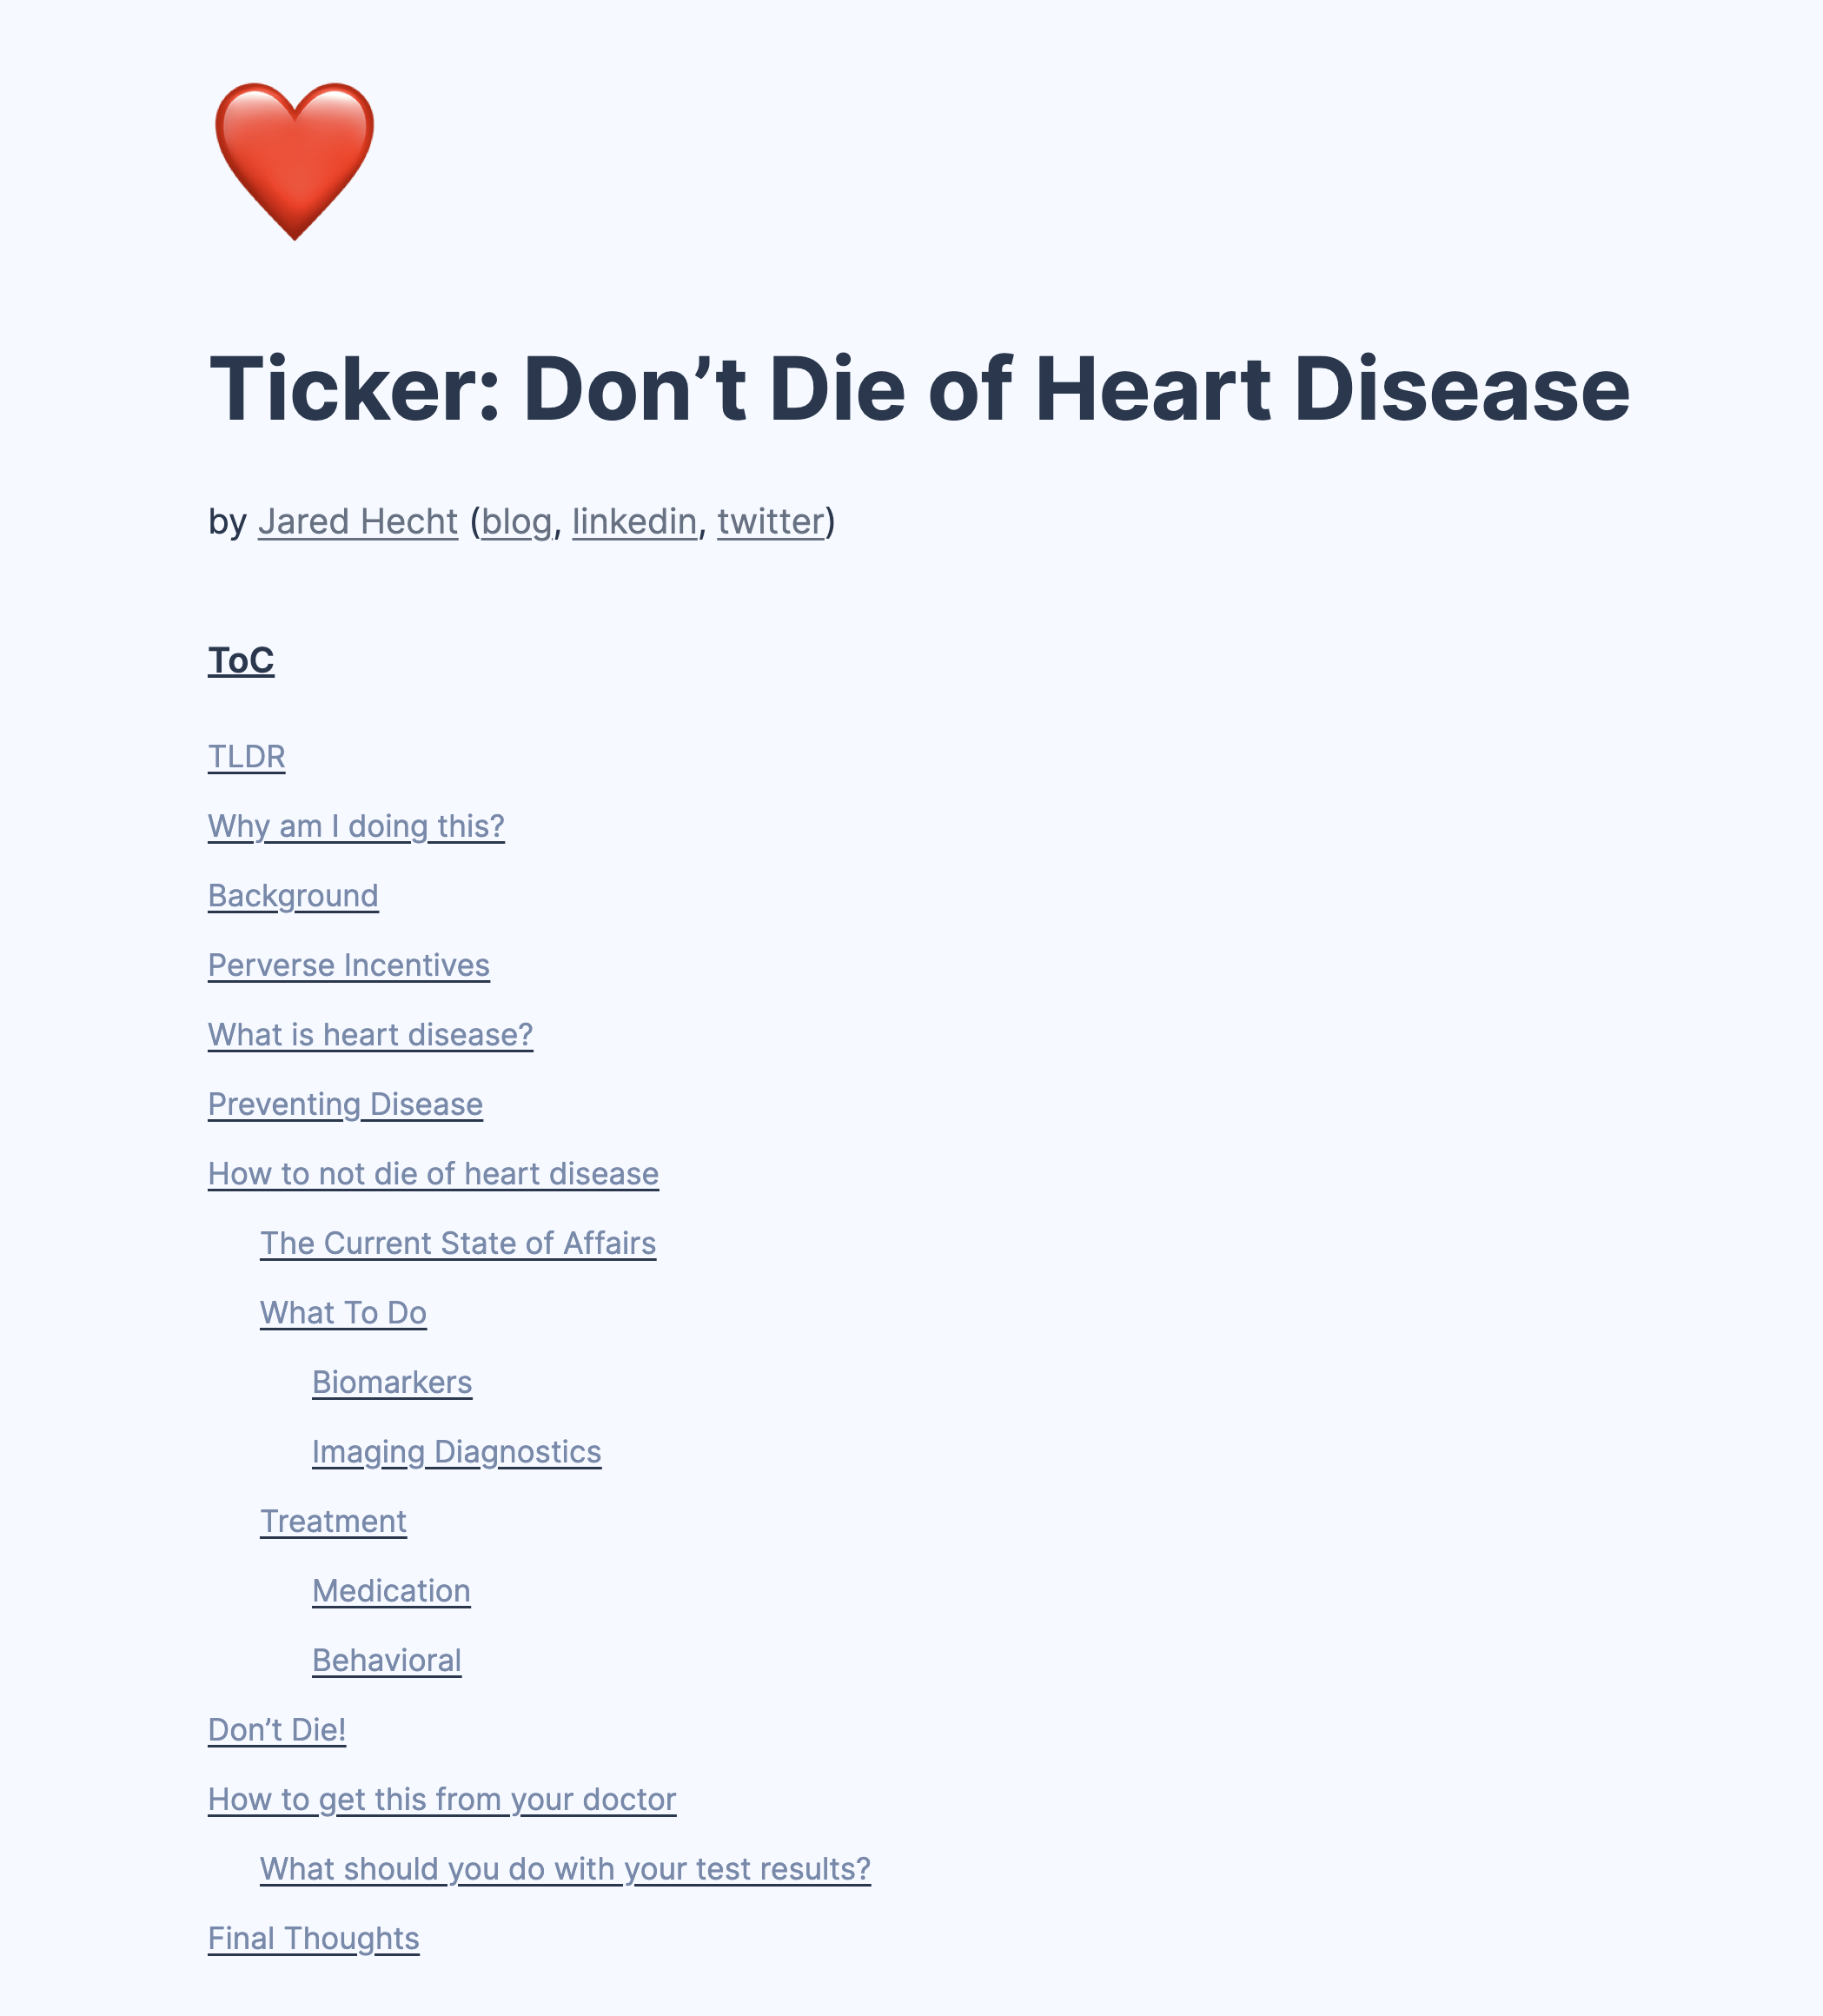Open Imaging Diagnostics subsection link
Screen dimensions: 1823x2016
[456, 1451]
